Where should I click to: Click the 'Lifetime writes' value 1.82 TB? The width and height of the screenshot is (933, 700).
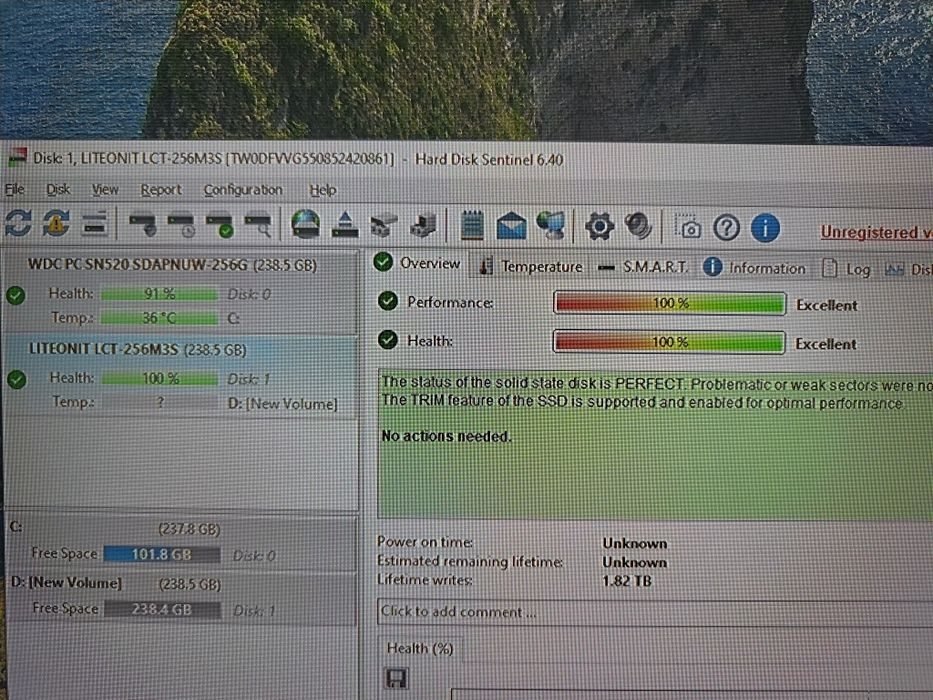coord(627,581)
